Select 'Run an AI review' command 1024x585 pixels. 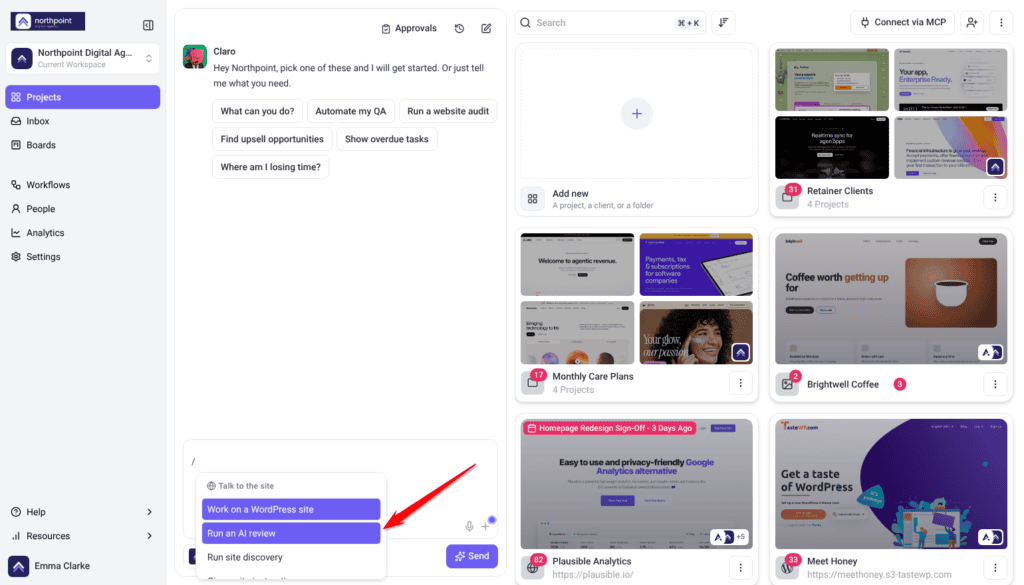click(291, 533)
